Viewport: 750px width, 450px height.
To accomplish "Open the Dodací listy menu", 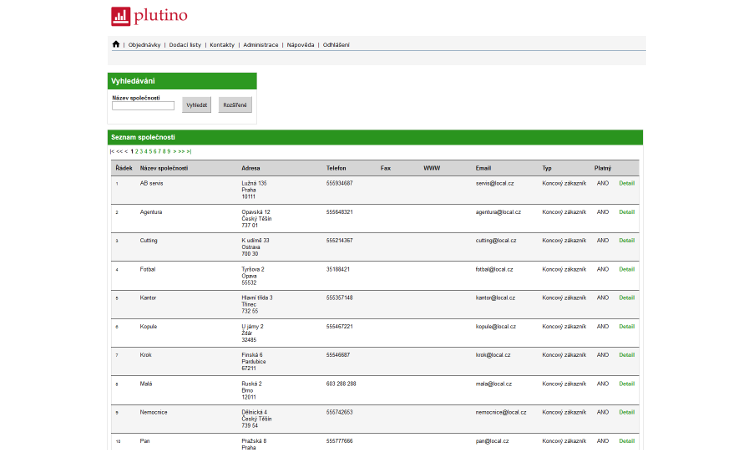I will [185, 45].
